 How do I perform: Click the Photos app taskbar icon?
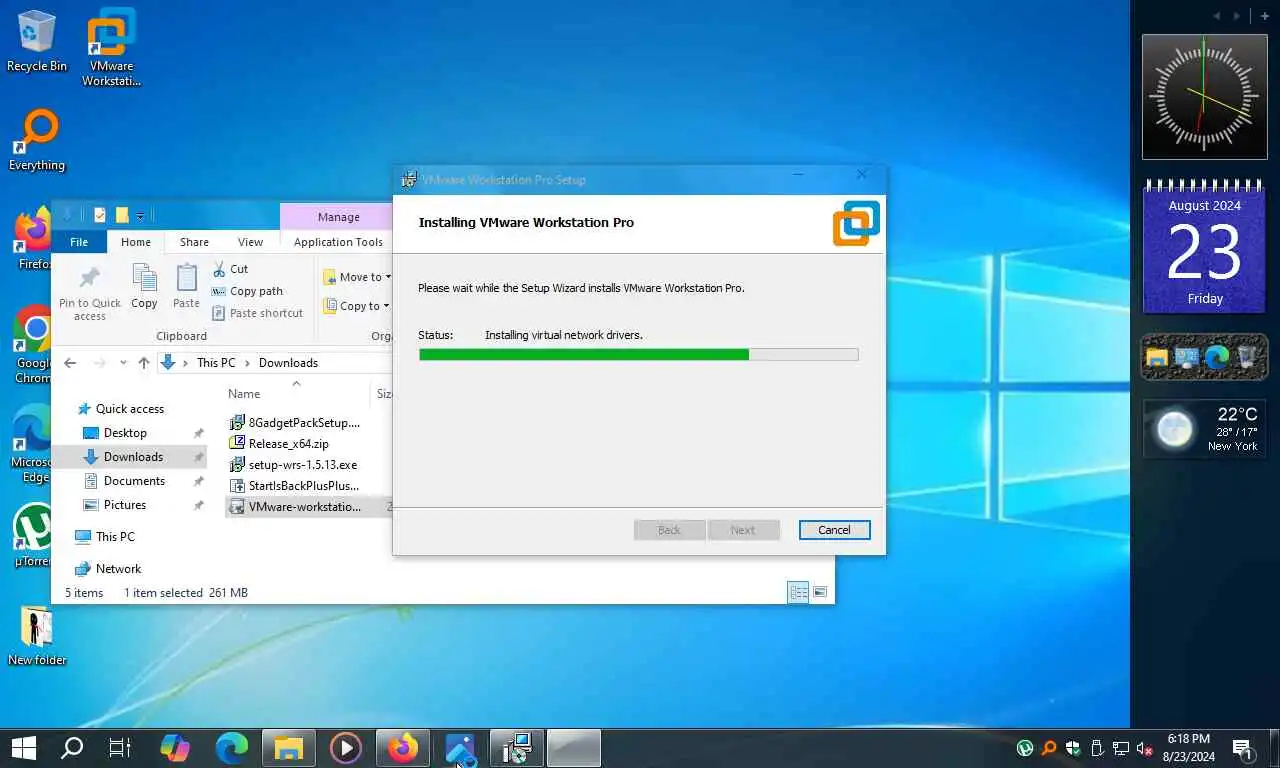460,747
